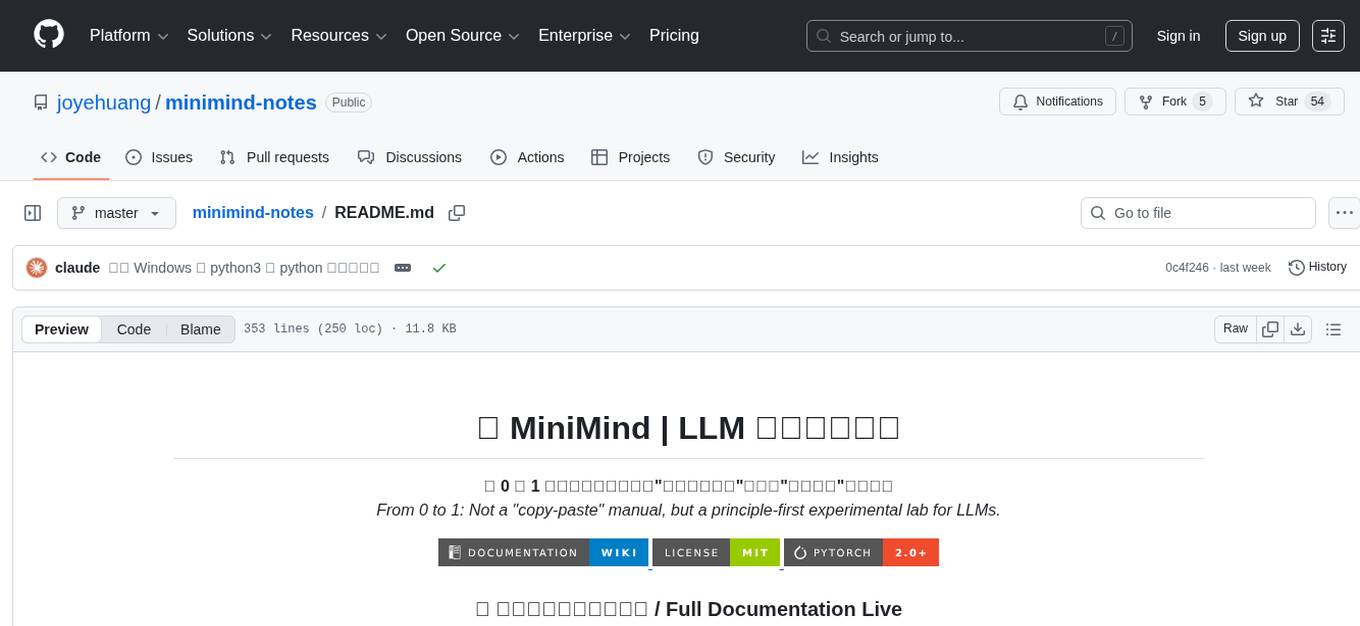Expand the Open Source menu
Image resolution: width=1360 pixels, height=626 pixels.
(x=461, y=35)
